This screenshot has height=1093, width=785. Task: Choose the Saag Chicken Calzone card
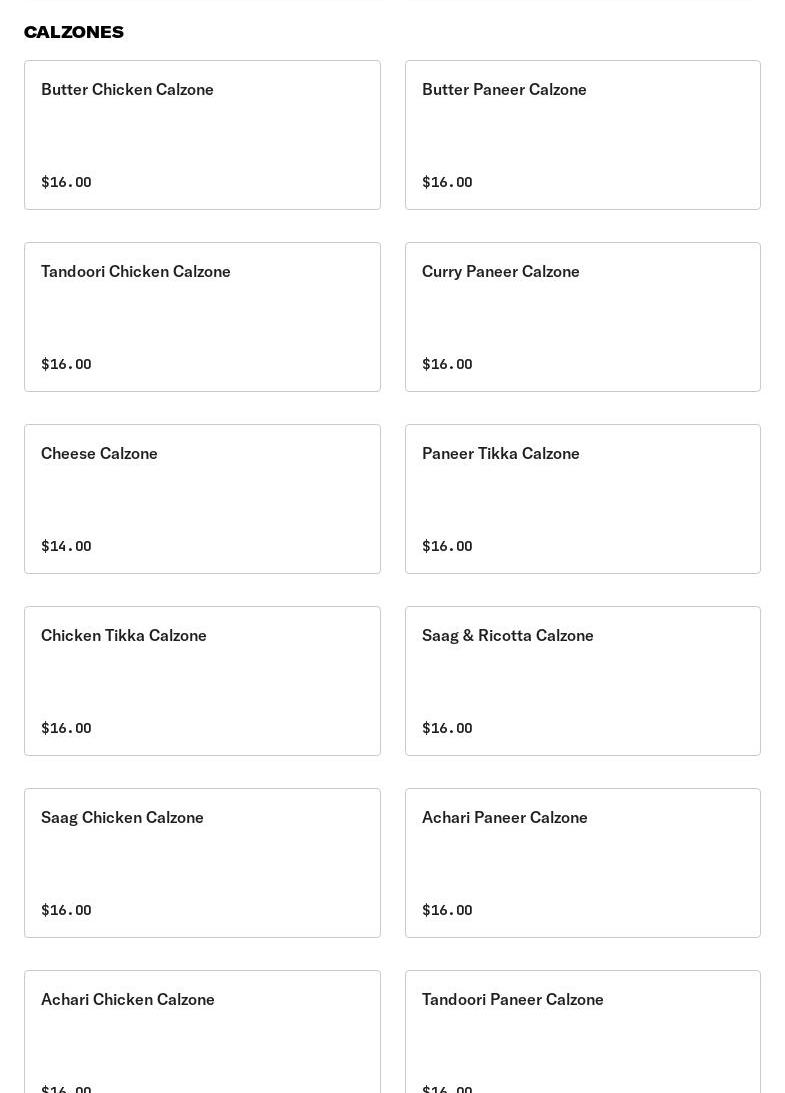pyautogui.click(x=202, y=863)
